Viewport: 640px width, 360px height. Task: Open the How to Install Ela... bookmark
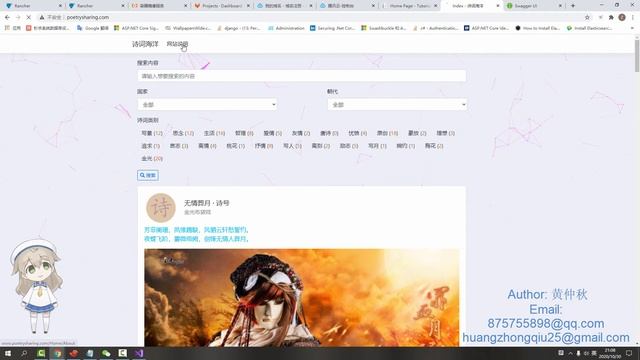(538, 28)
